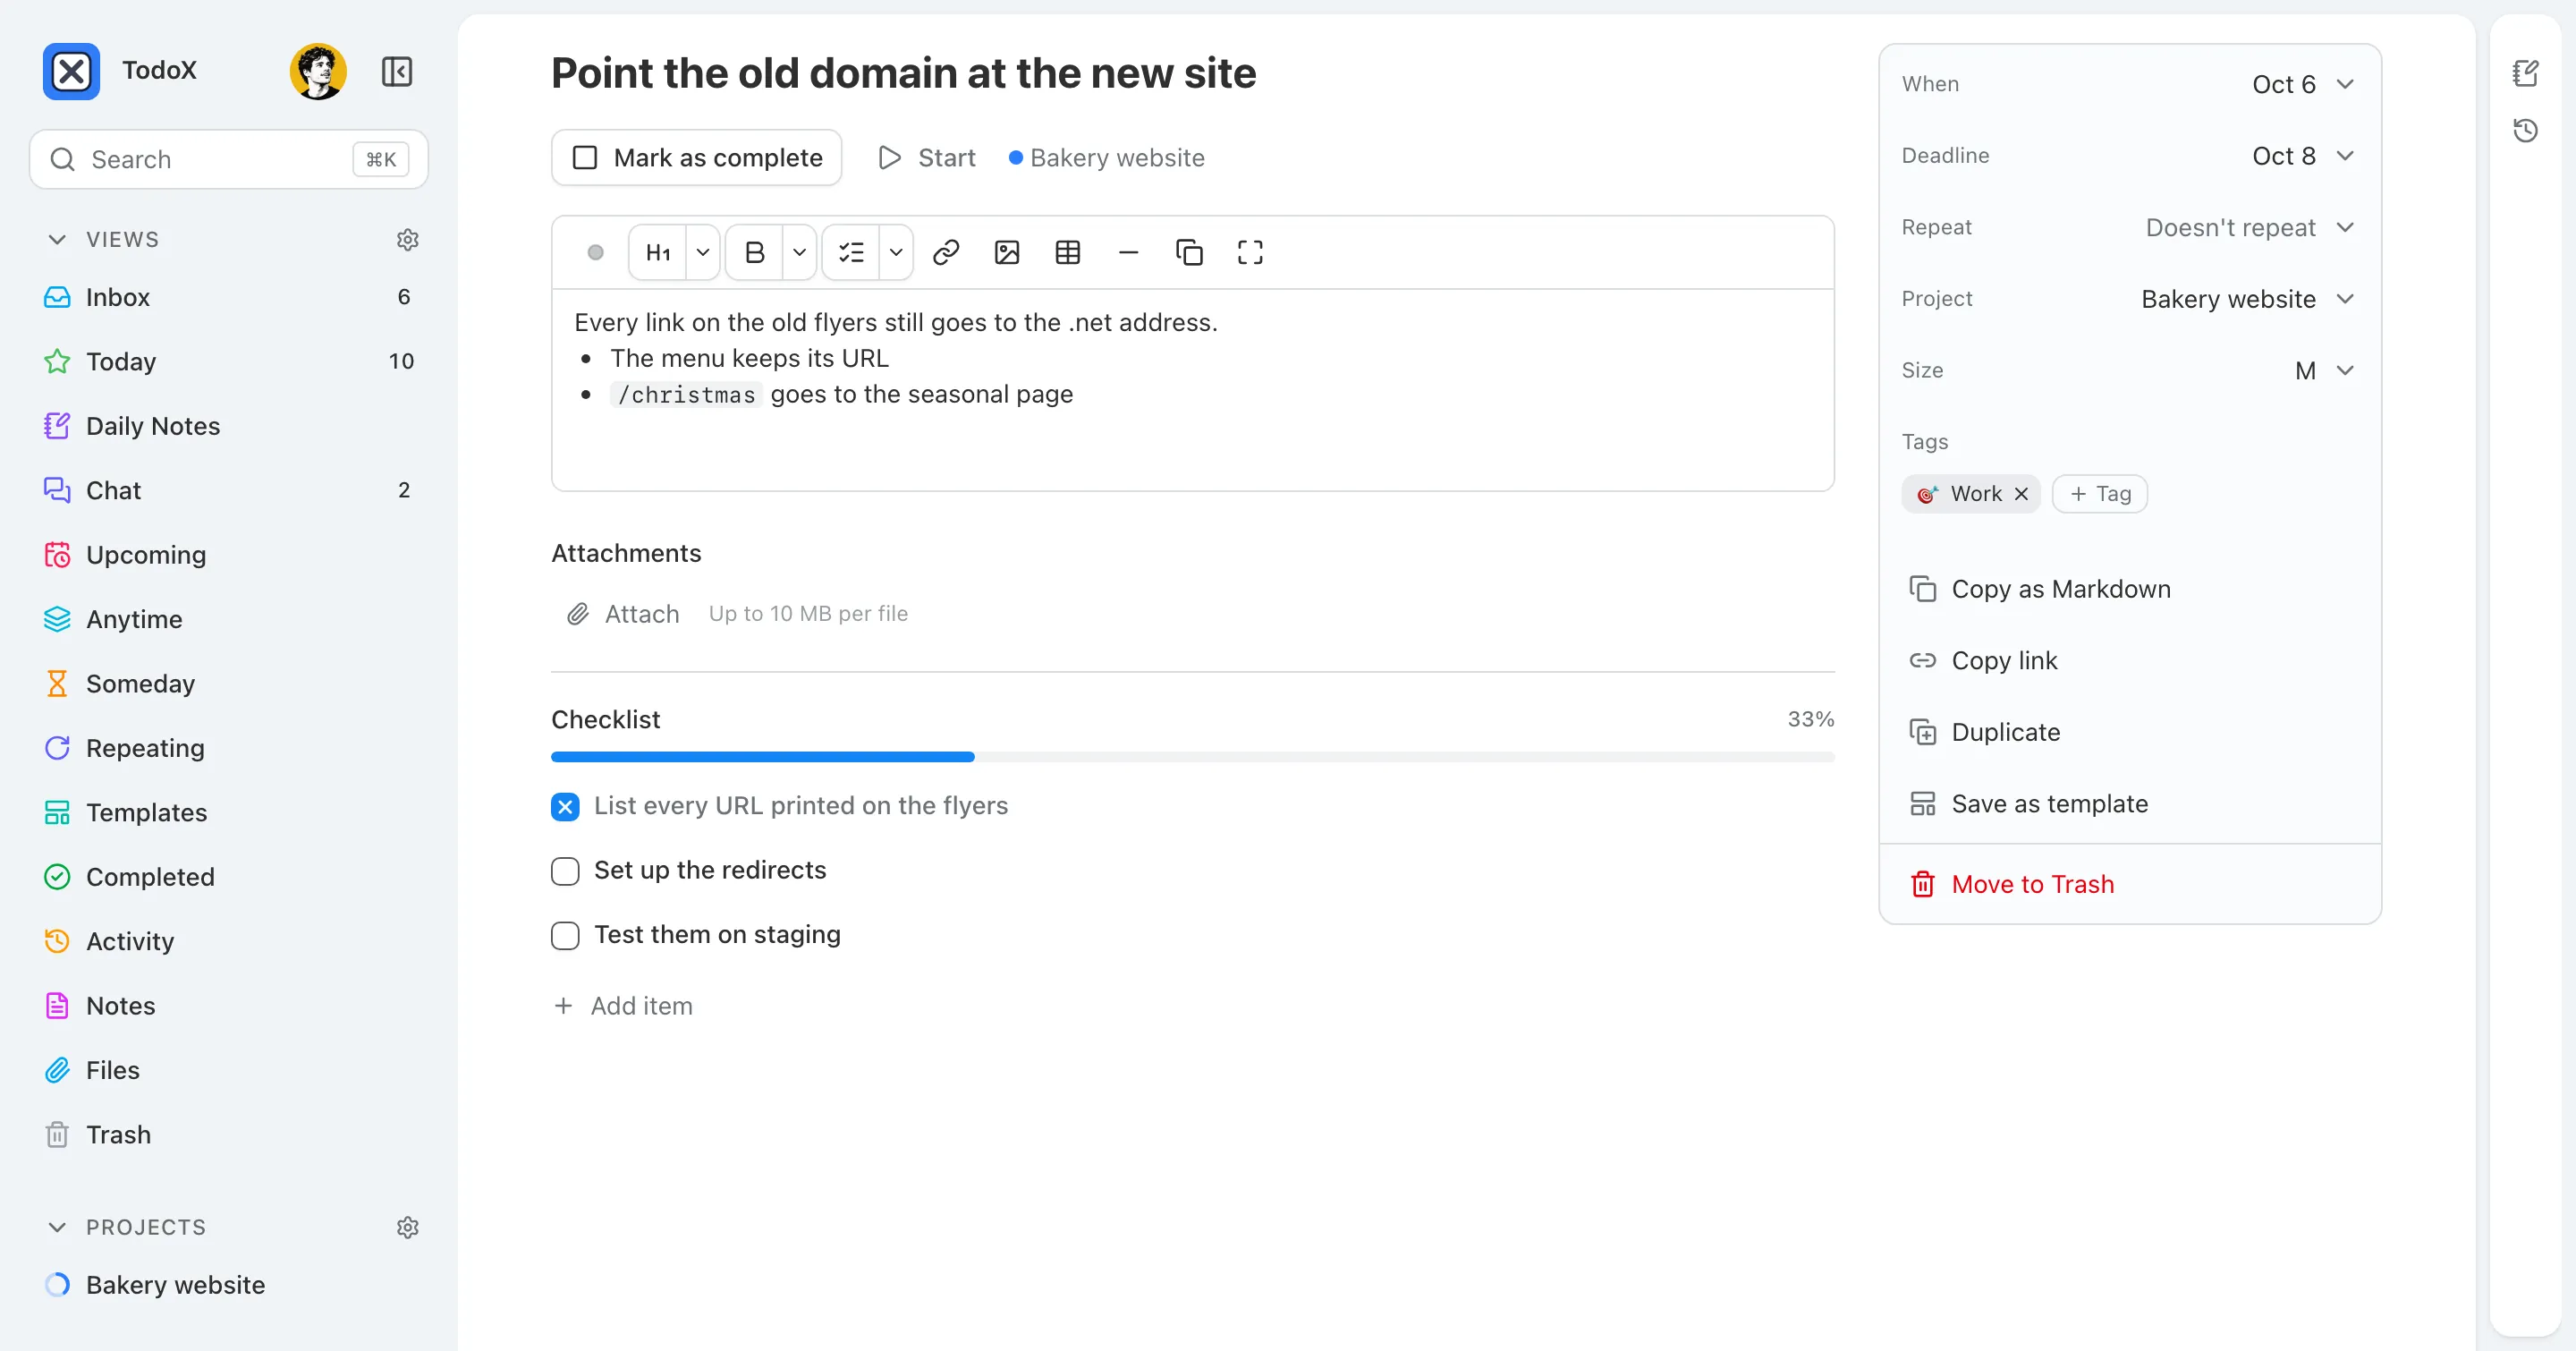Uncheck List every URL printed on the flyers
The image size is (2576, 1351).
tap(565, 806)
